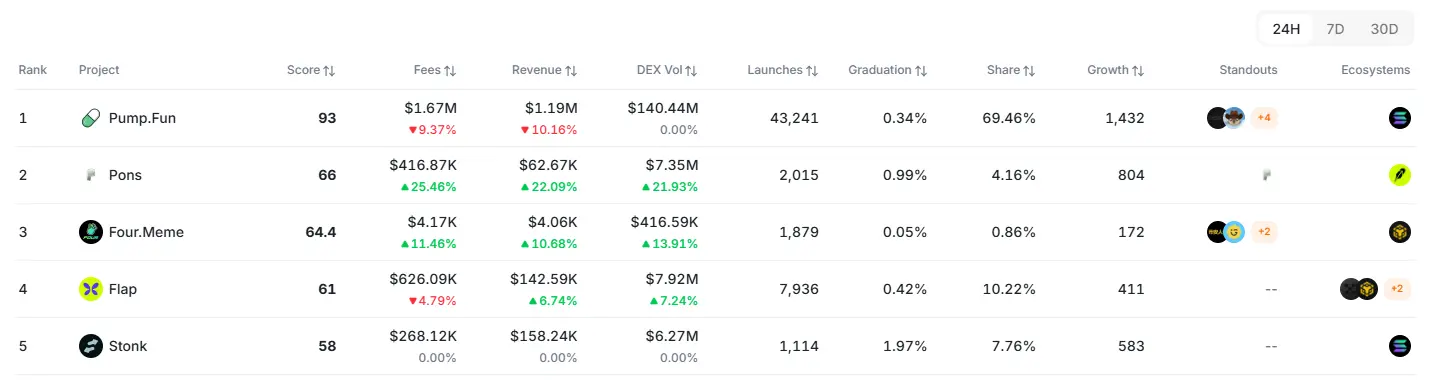Sort table by Launches column arrows
This screenshot has height=380, width=1450.
point(812,71)
